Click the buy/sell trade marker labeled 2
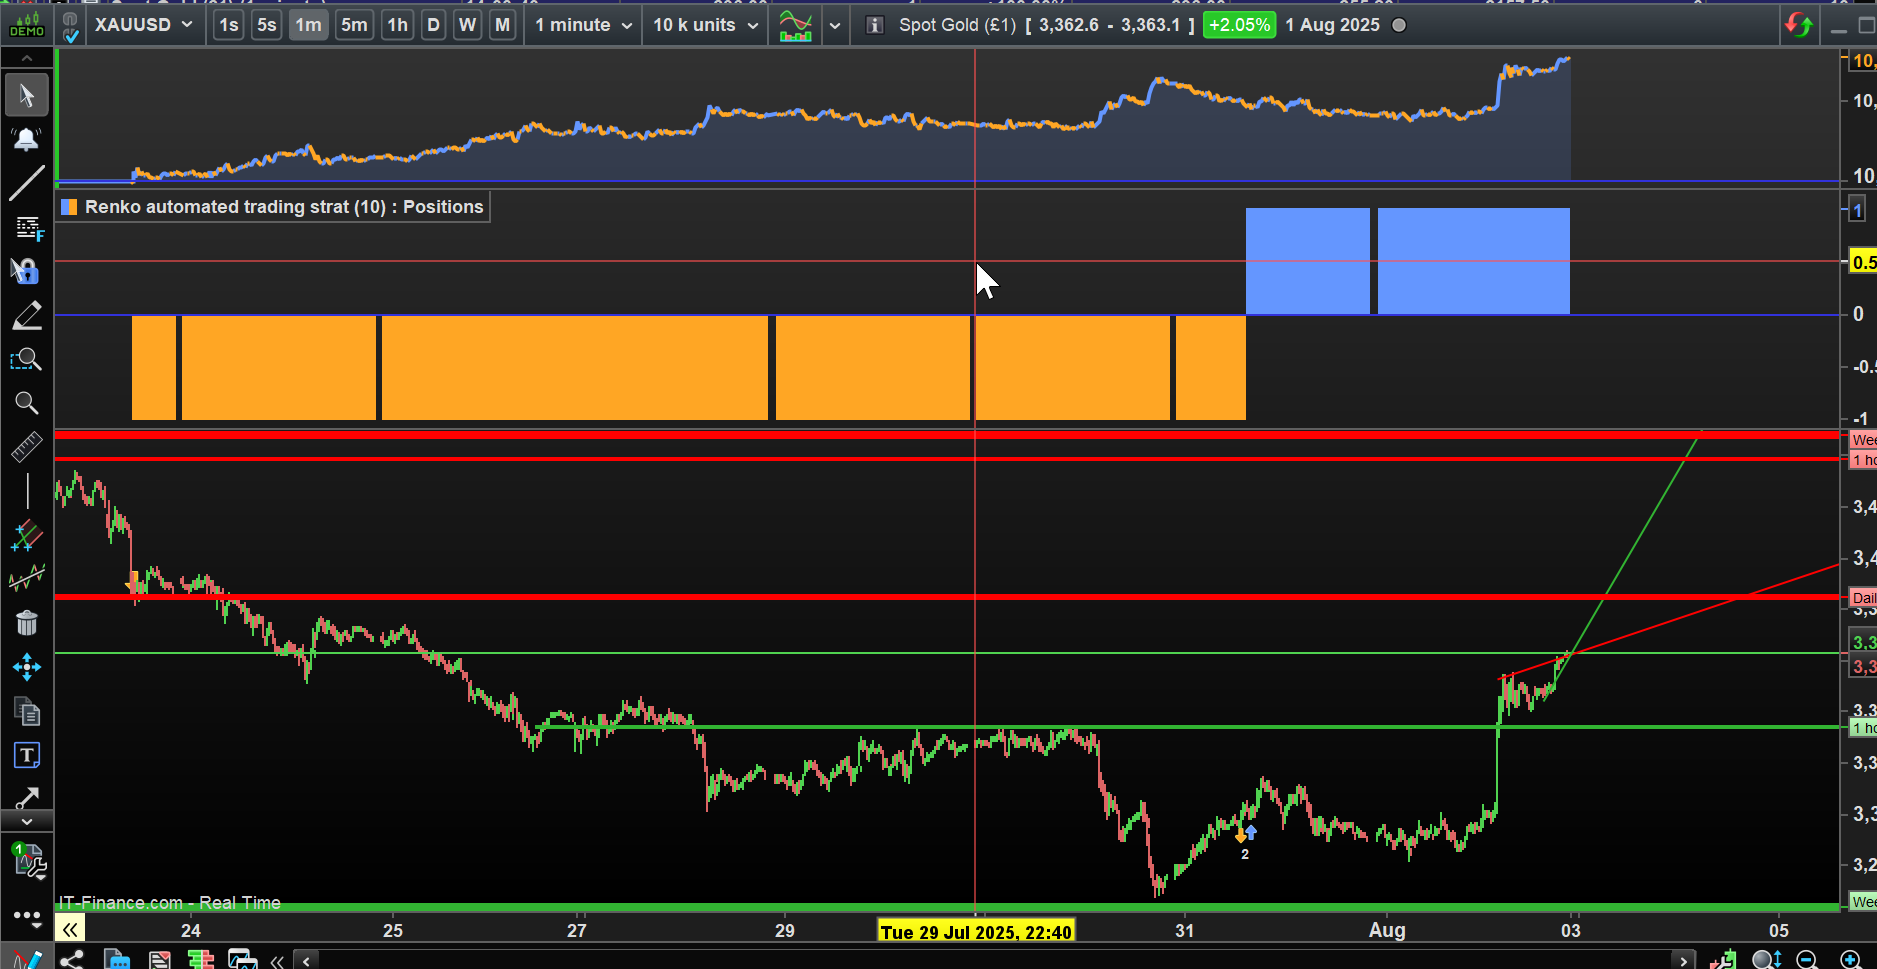Image resolution: width=1877 pixels, height=969 pixels. coord(1245,840)
